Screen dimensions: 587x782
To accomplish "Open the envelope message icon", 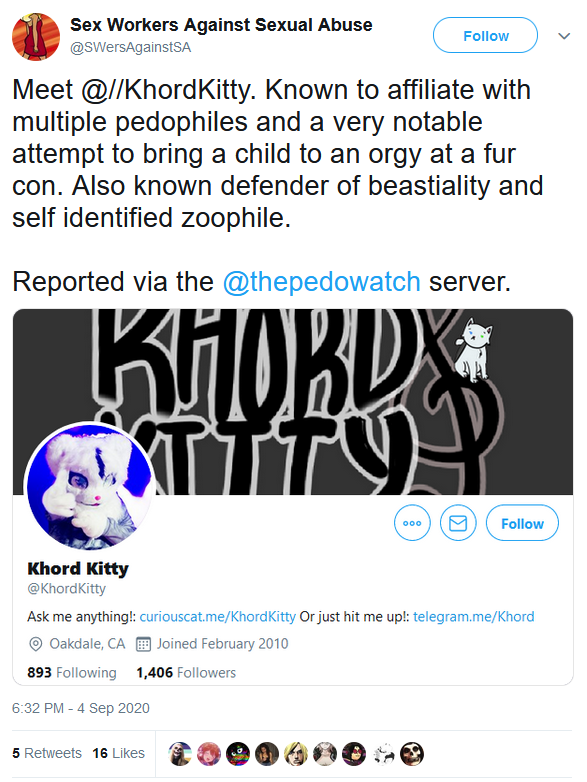I will point(458,523).
